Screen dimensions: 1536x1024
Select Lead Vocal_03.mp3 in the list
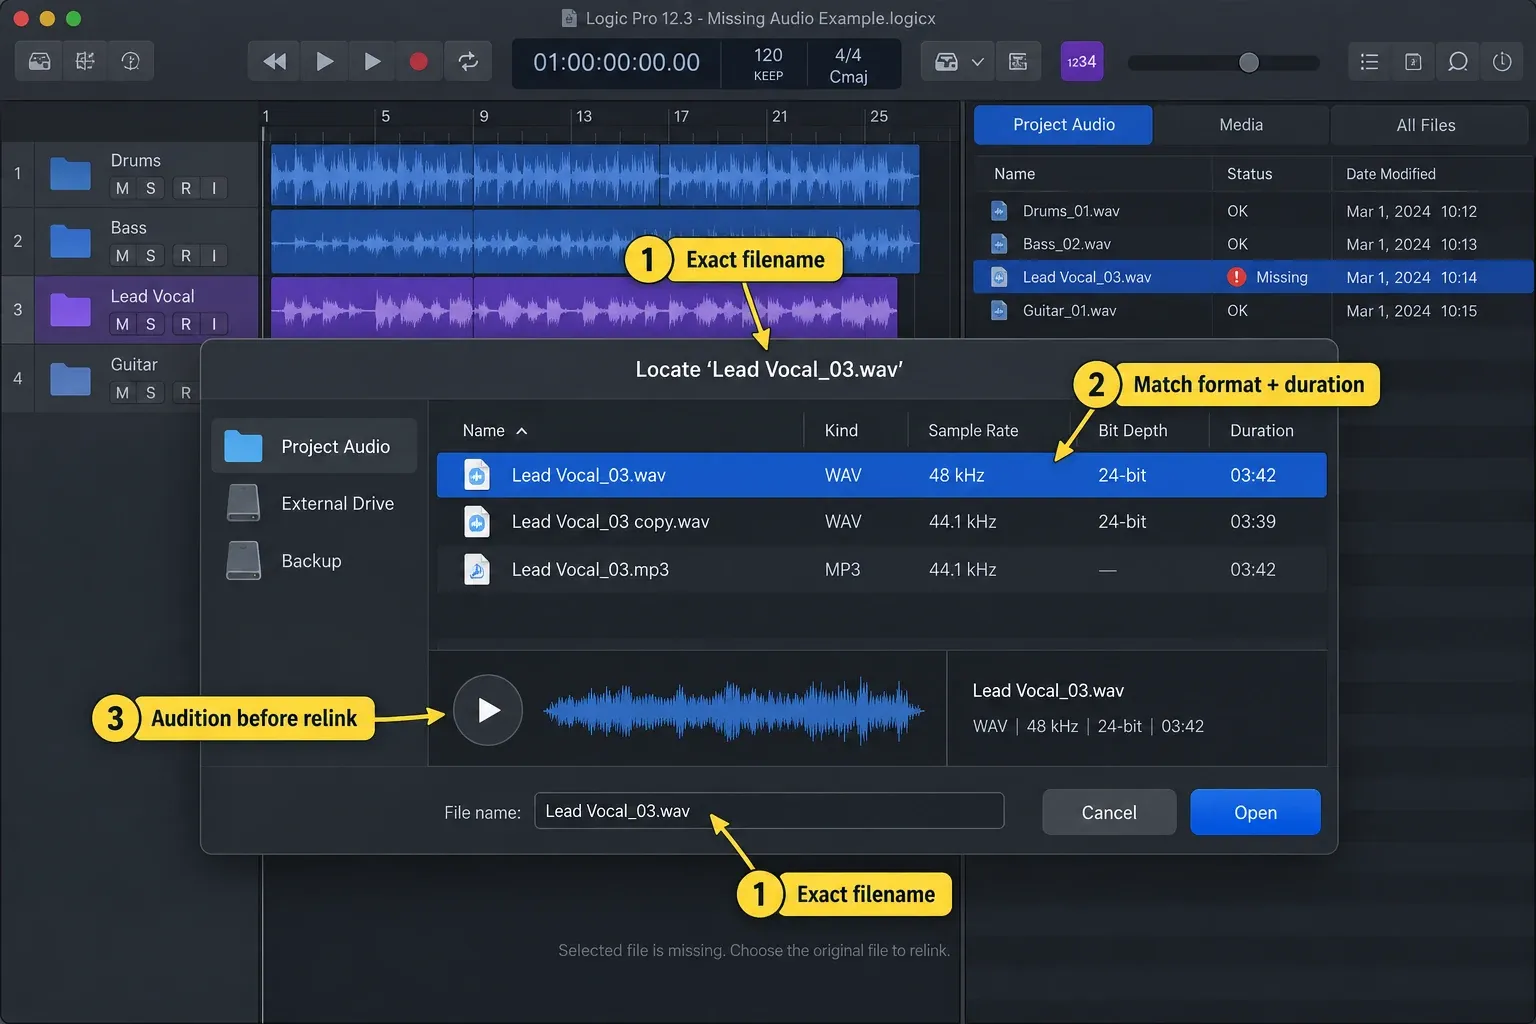coord(881,570)
